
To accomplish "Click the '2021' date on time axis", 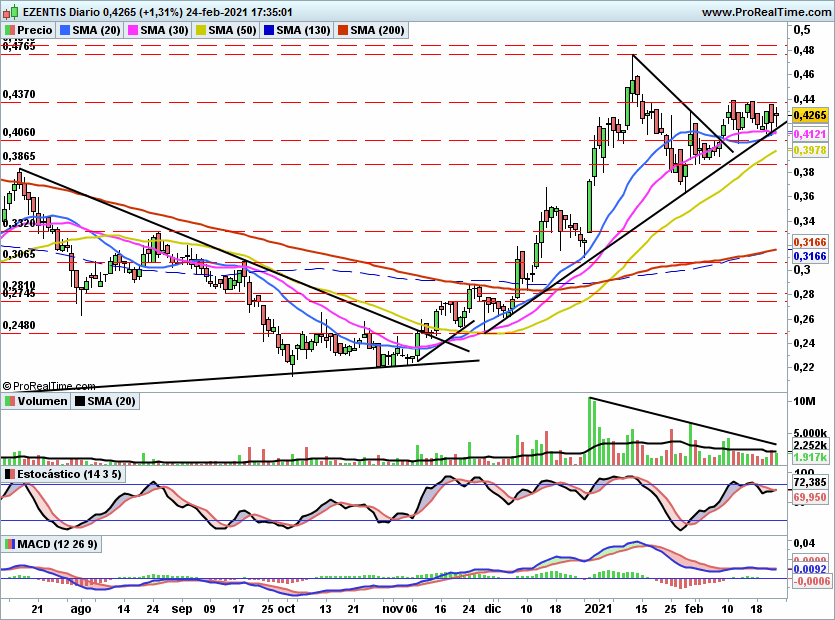I will pyautogui.click(x=597, y=609).
